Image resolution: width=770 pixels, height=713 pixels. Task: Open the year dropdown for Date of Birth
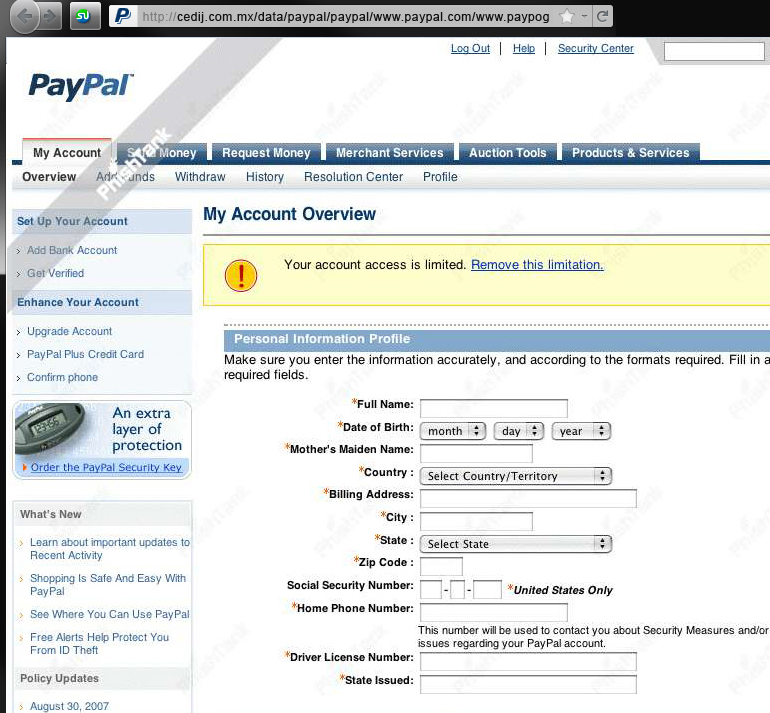tap(581, 431)
